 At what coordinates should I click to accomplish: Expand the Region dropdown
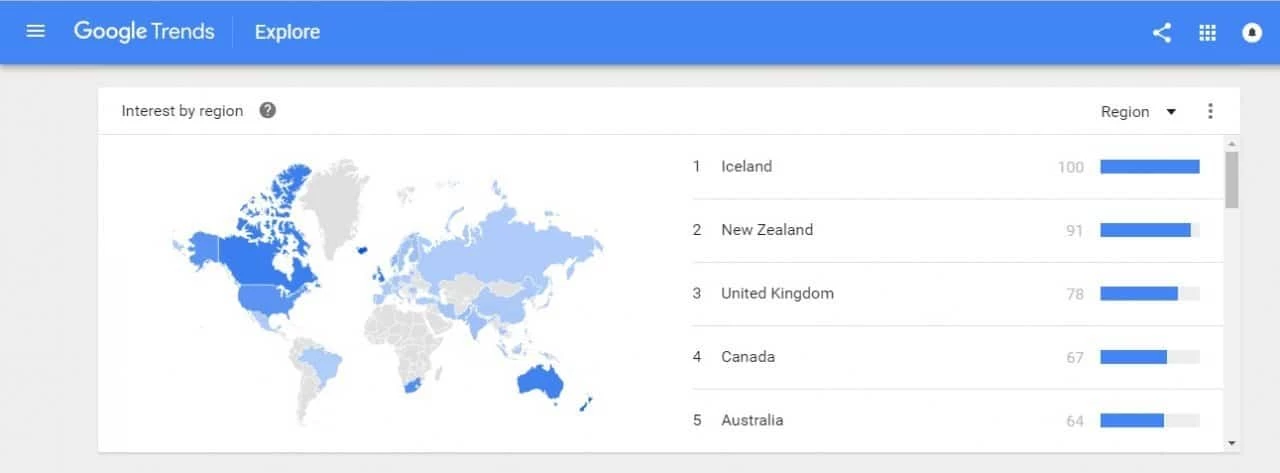click(1139, 112)
